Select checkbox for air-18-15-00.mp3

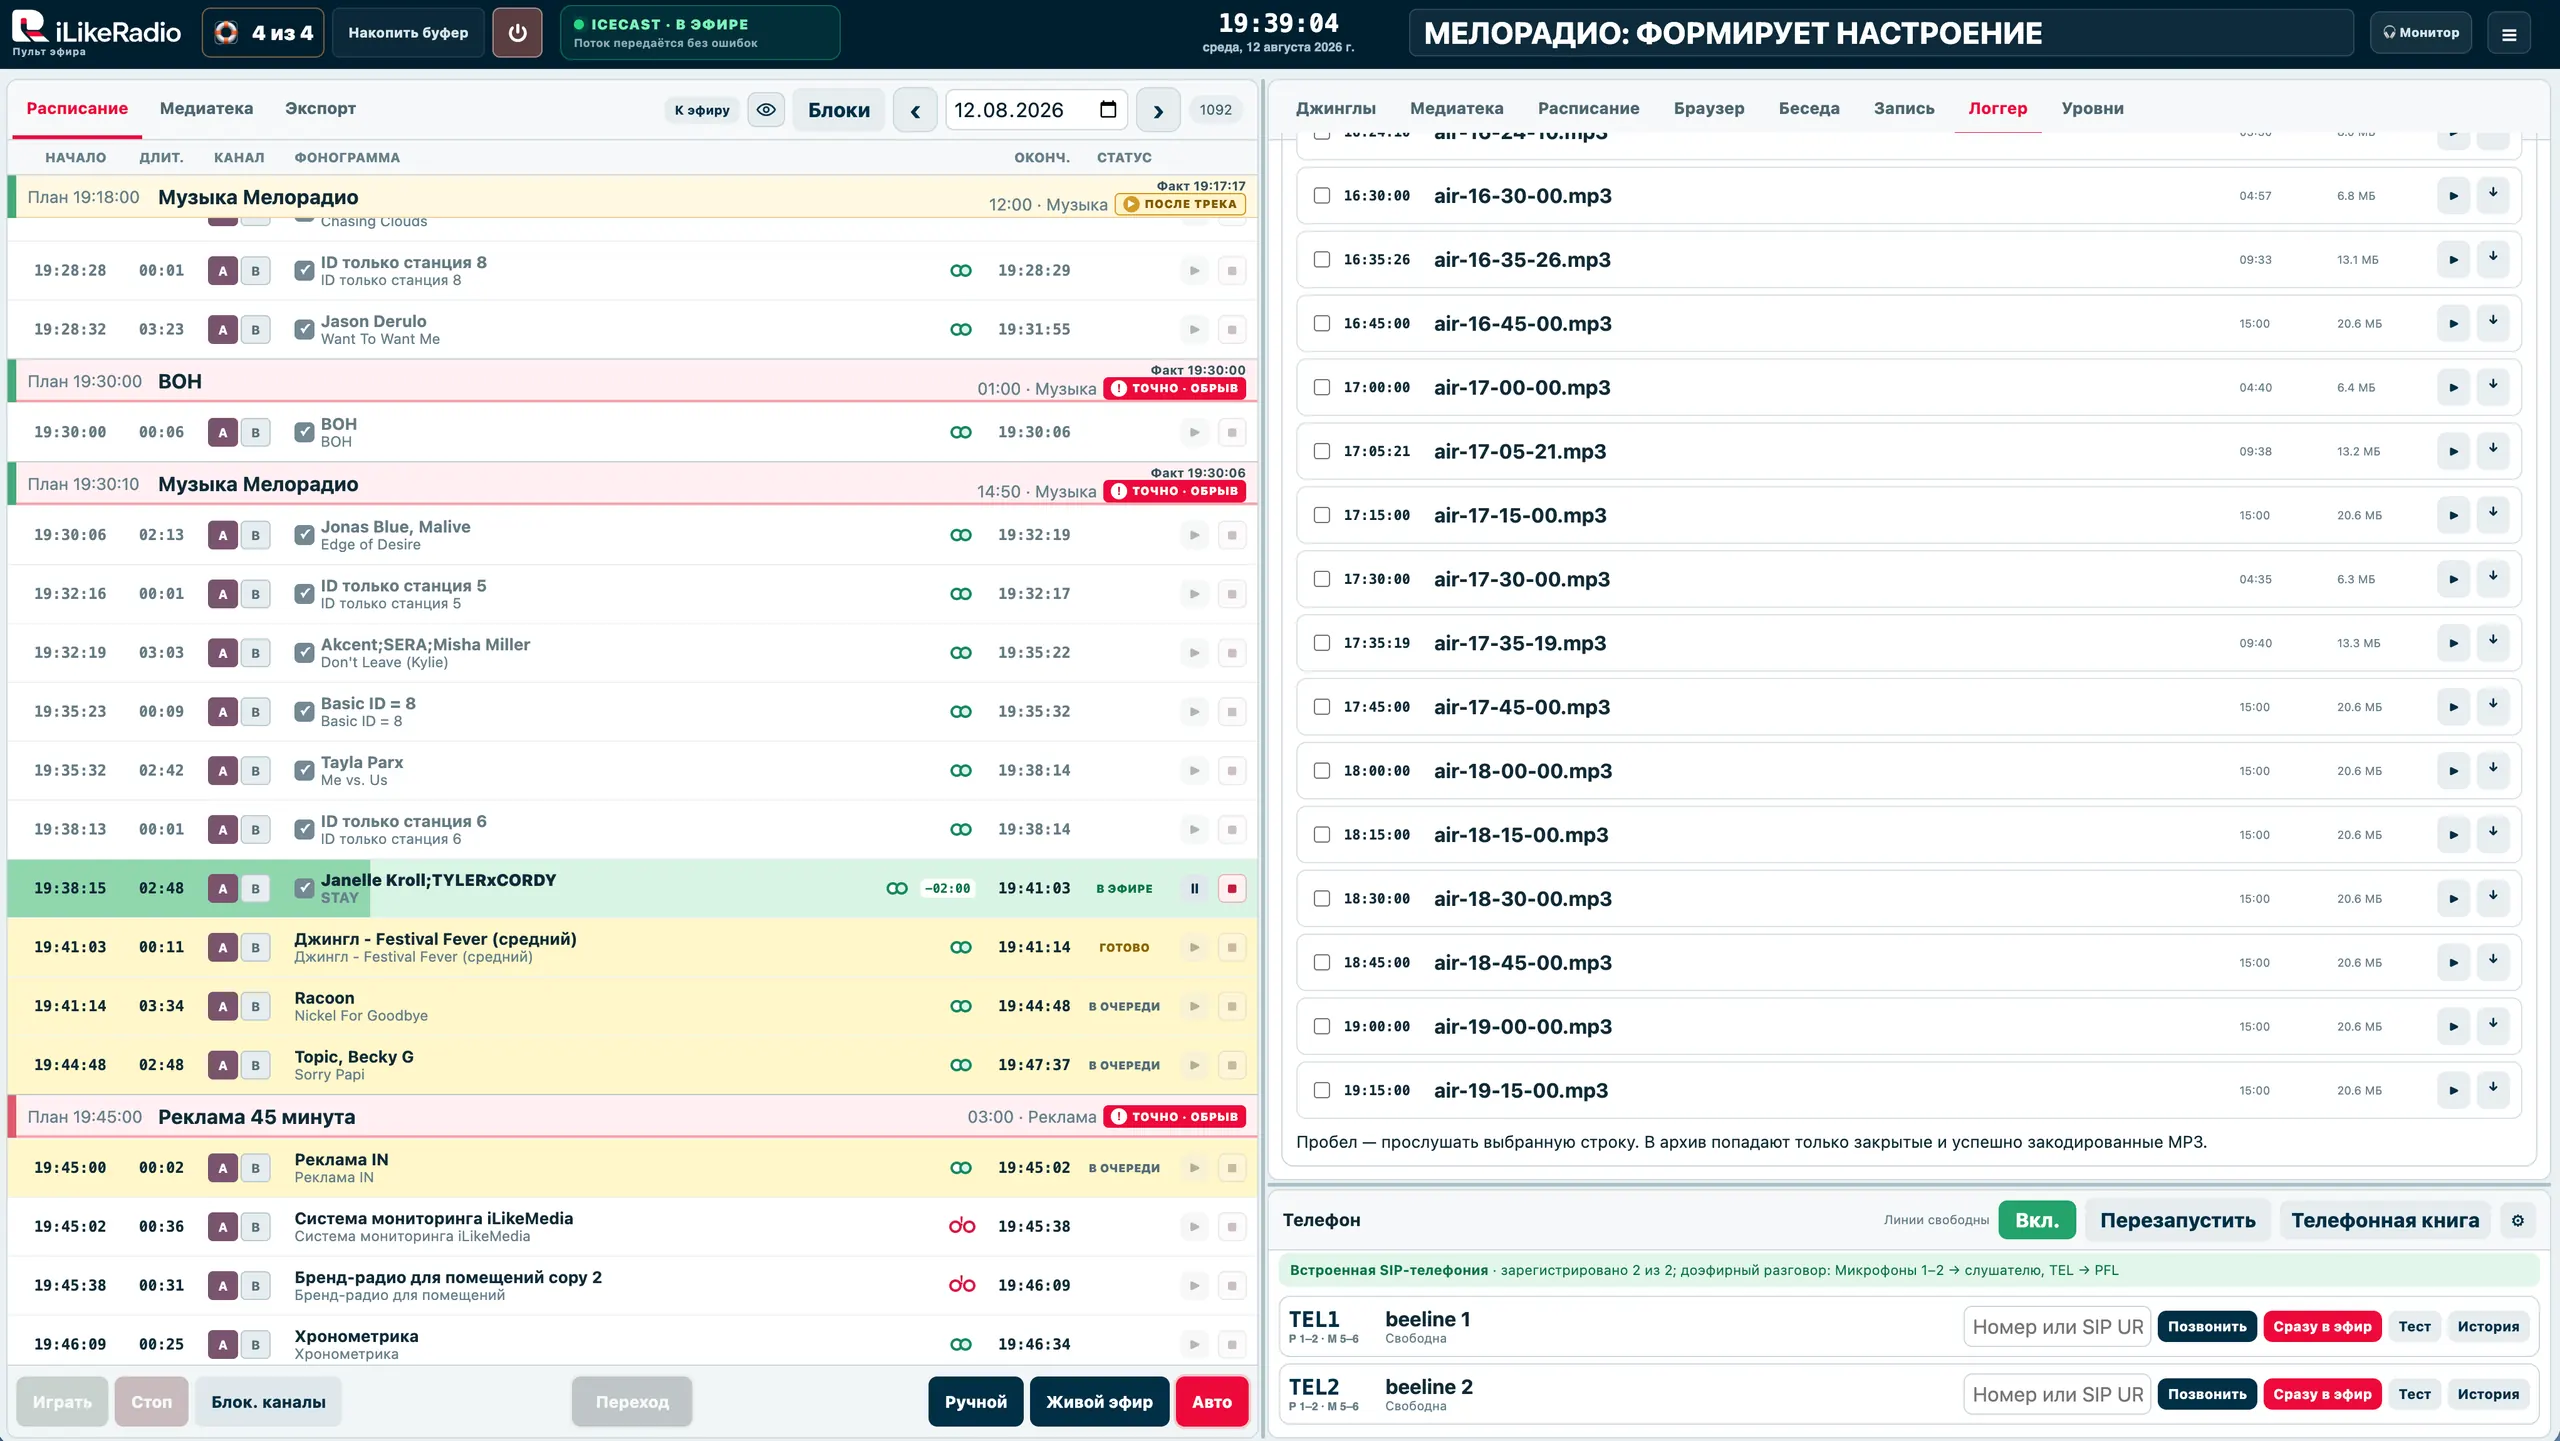[x=1322, y=835]
